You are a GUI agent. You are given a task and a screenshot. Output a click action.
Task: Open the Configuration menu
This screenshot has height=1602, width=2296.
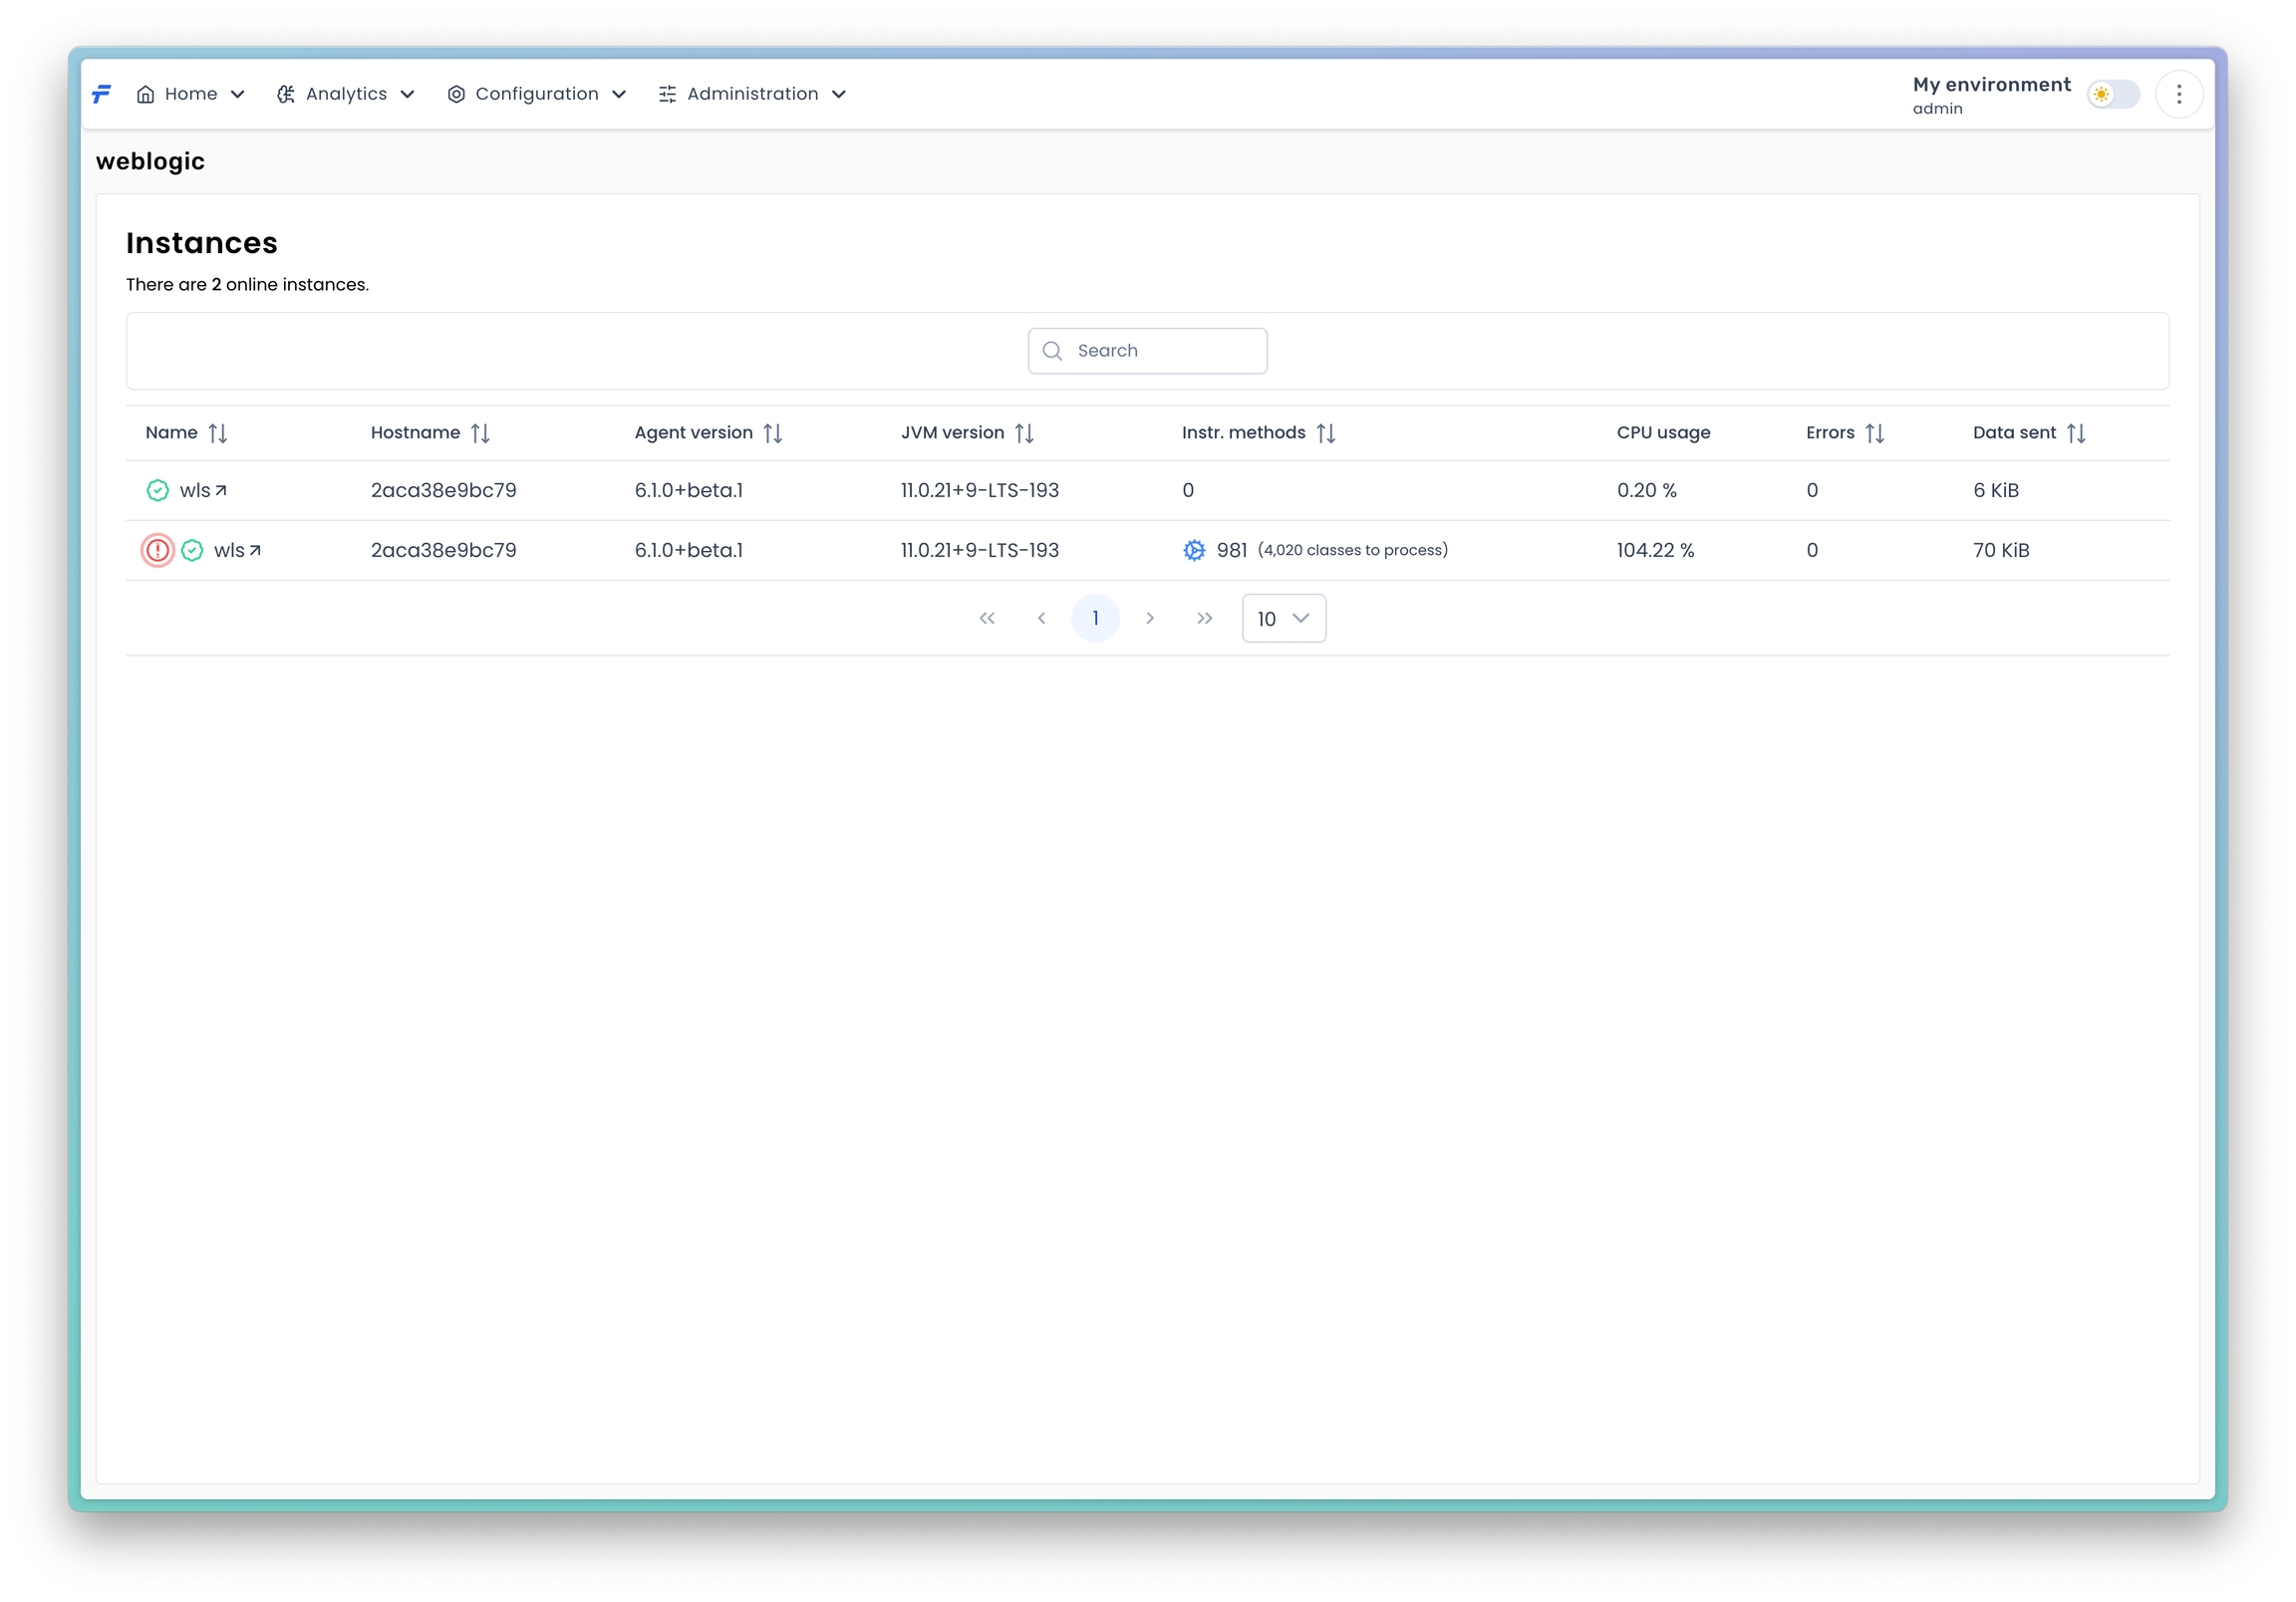[x=537, y=94]
